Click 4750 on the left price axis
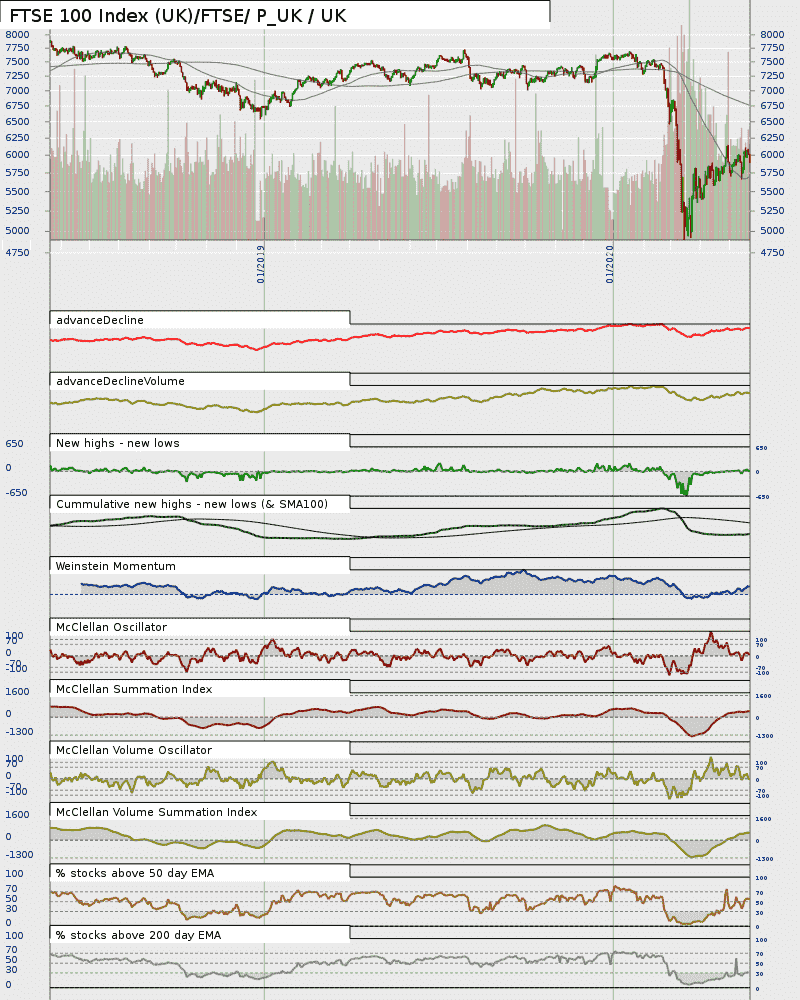The width and height of the screenshot is (800, 1000). click(17, 253)
